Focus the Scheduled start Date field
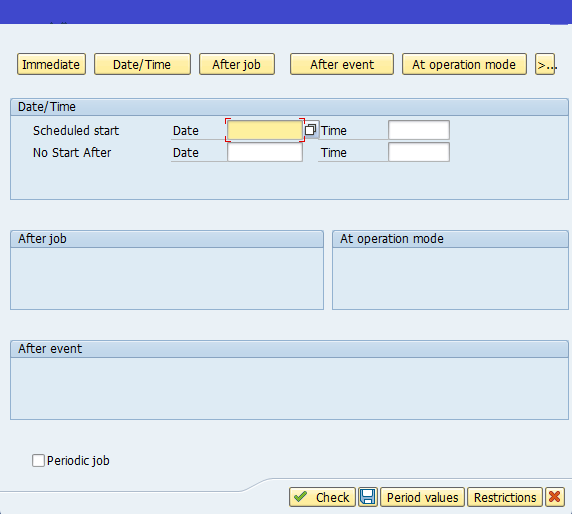The image size is (572, 514). [265, 130]
